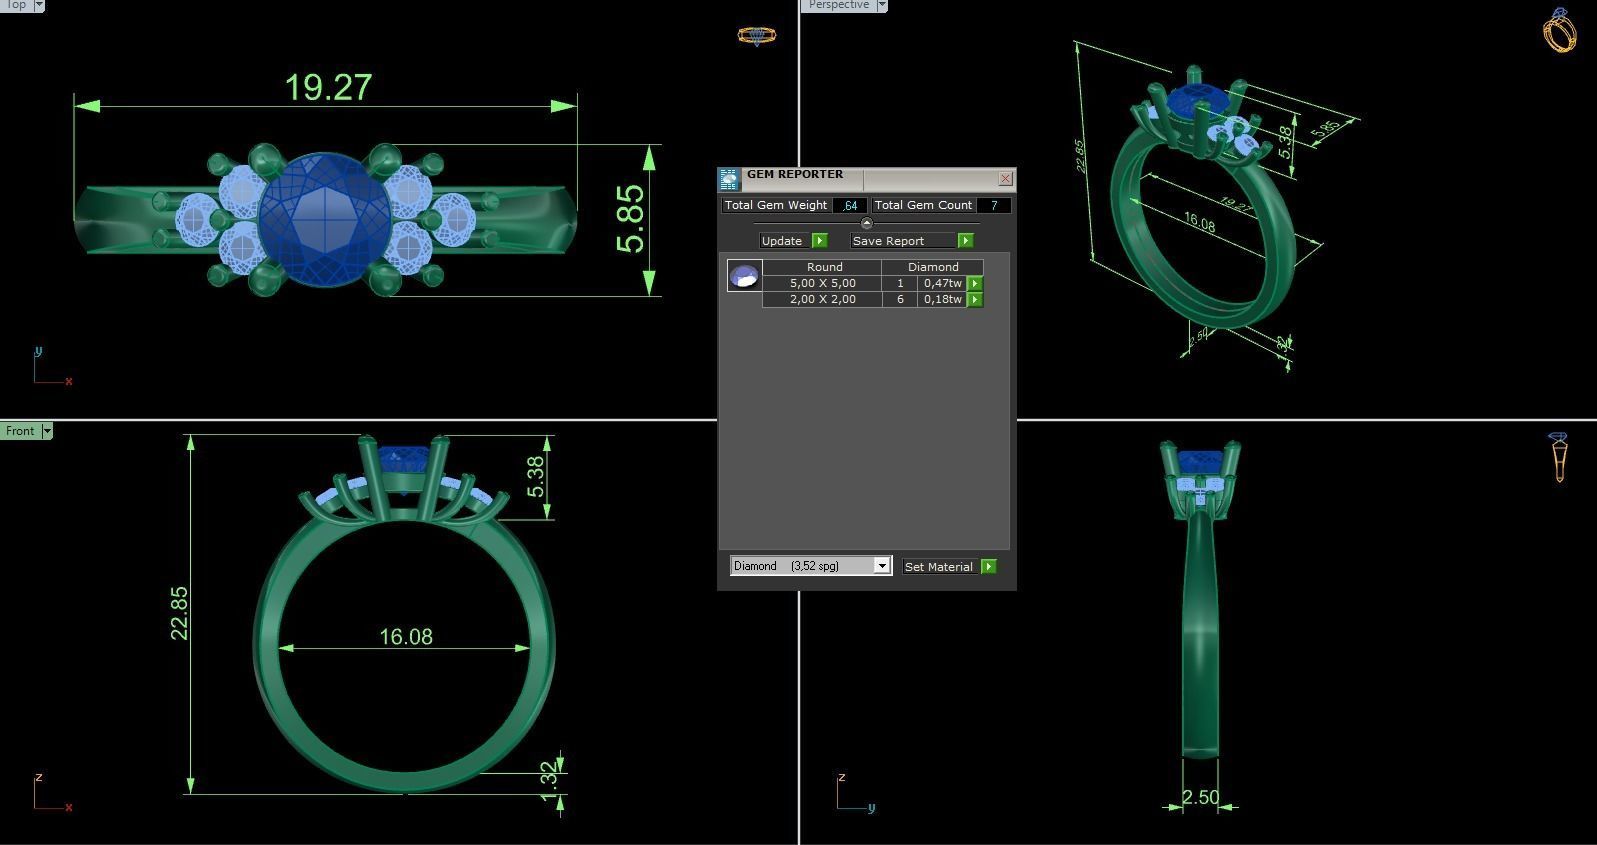Viewport: 1597px width, 845px height.
Task: Open the Top viewport menu arrow
Action: (x=38, y=5)
